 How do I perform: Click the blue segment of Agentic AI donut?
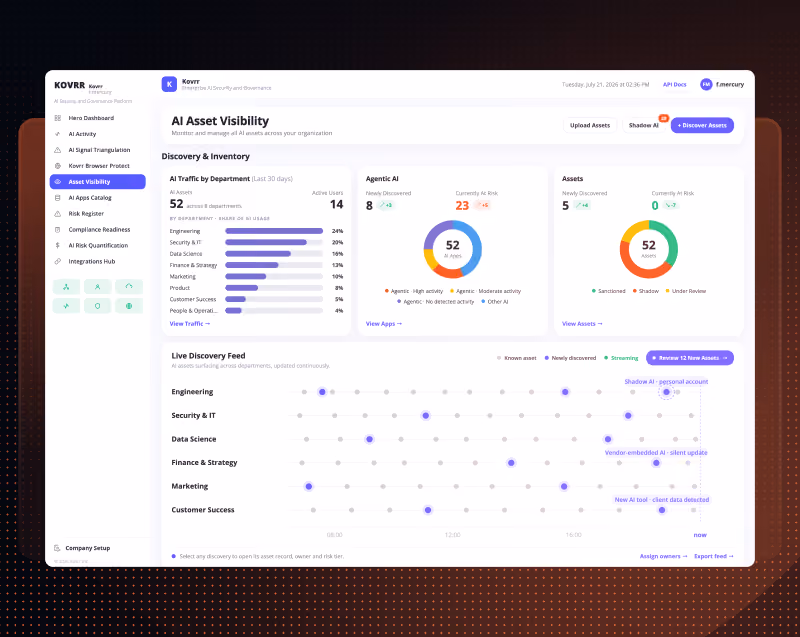click(x=476, y=246)
